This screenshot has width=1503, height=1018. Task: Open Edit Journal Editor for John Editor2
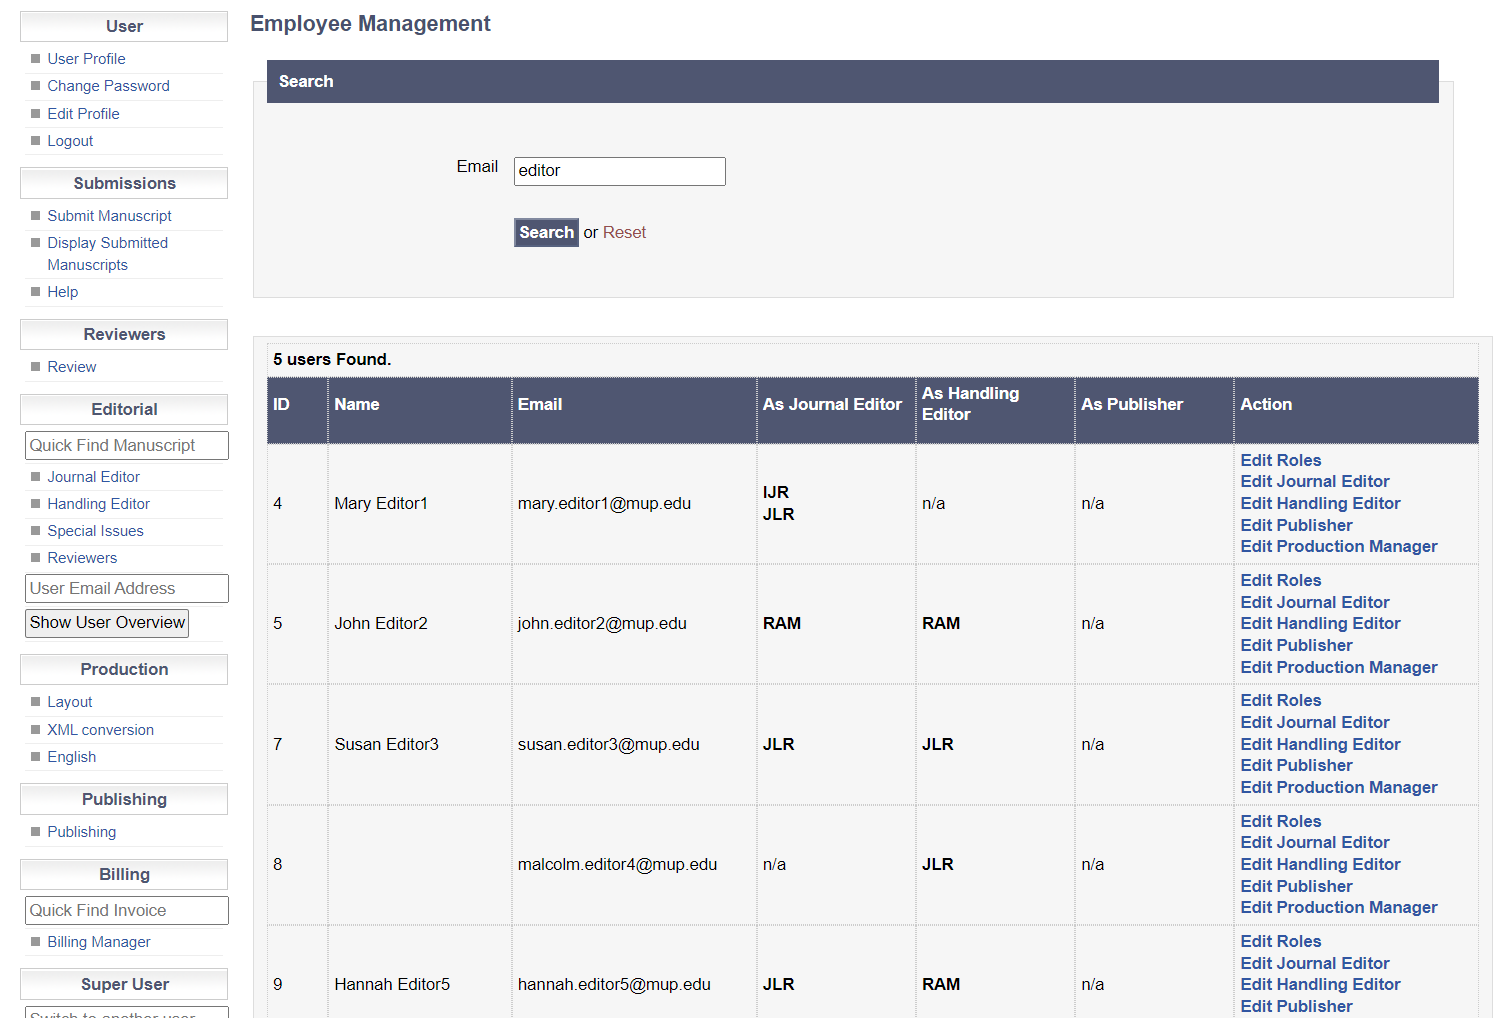point(1314,602)
